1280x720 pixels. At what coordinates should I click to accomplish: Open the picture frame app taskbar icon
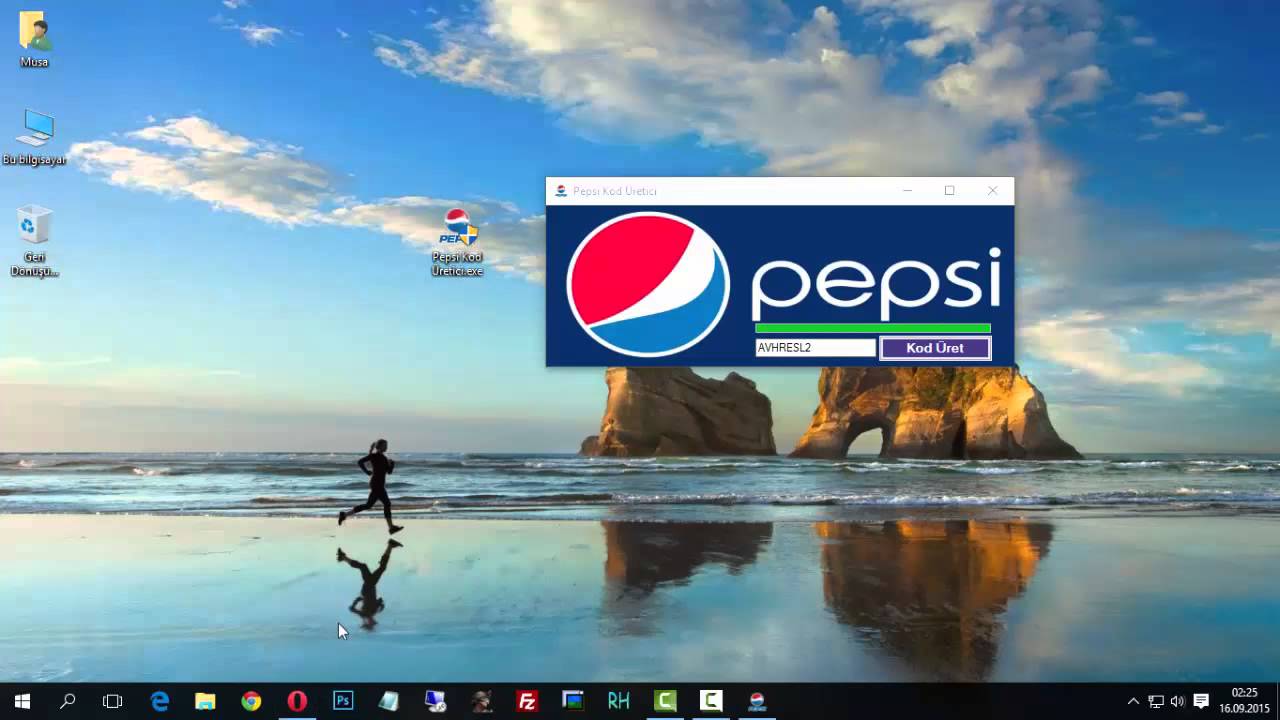[573, 701]
